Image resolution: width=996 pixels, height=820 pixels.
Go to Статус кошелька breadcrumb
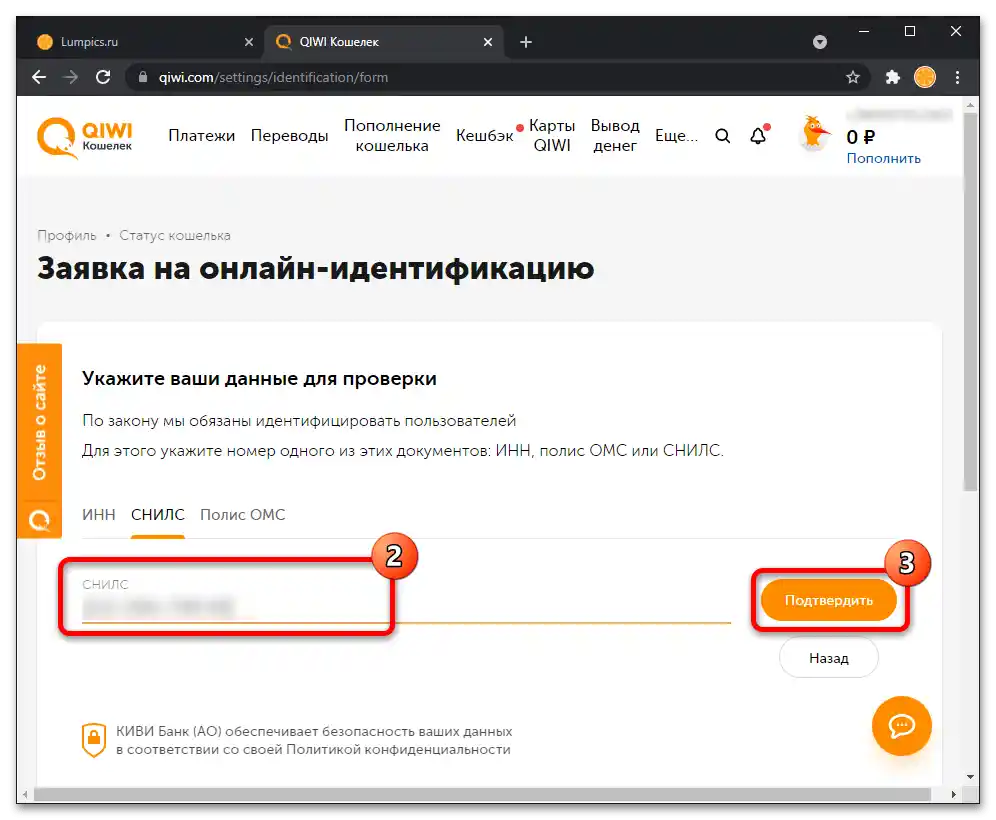(175, 236)
